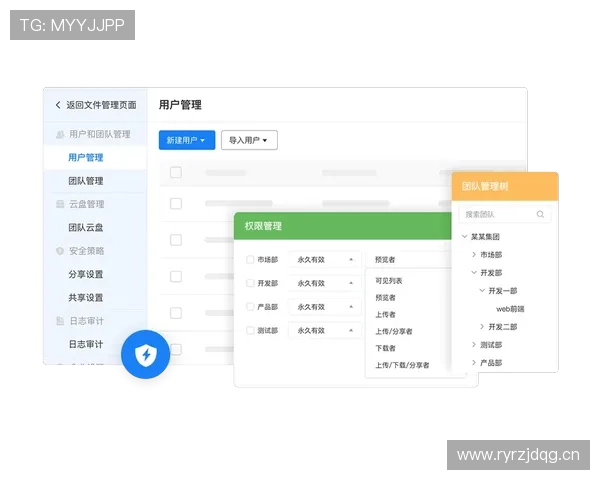Open 共享设置 in the sidebar

click(x=86, y=298)
